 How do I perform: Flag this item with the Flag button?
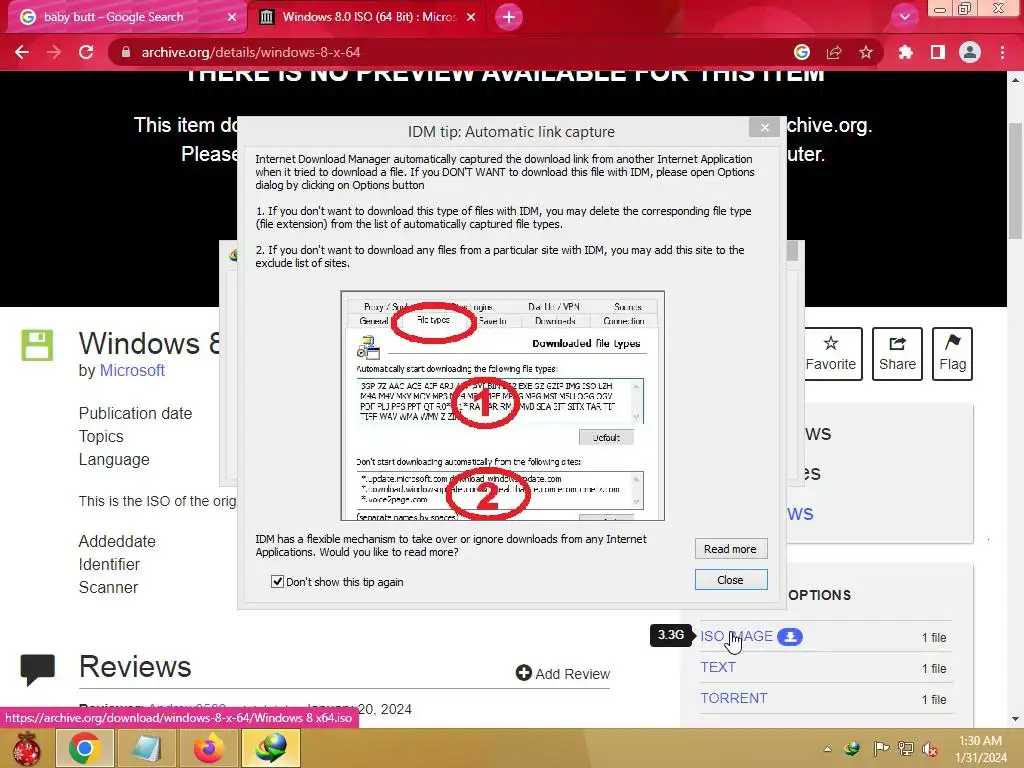click(x=952, y=353)
